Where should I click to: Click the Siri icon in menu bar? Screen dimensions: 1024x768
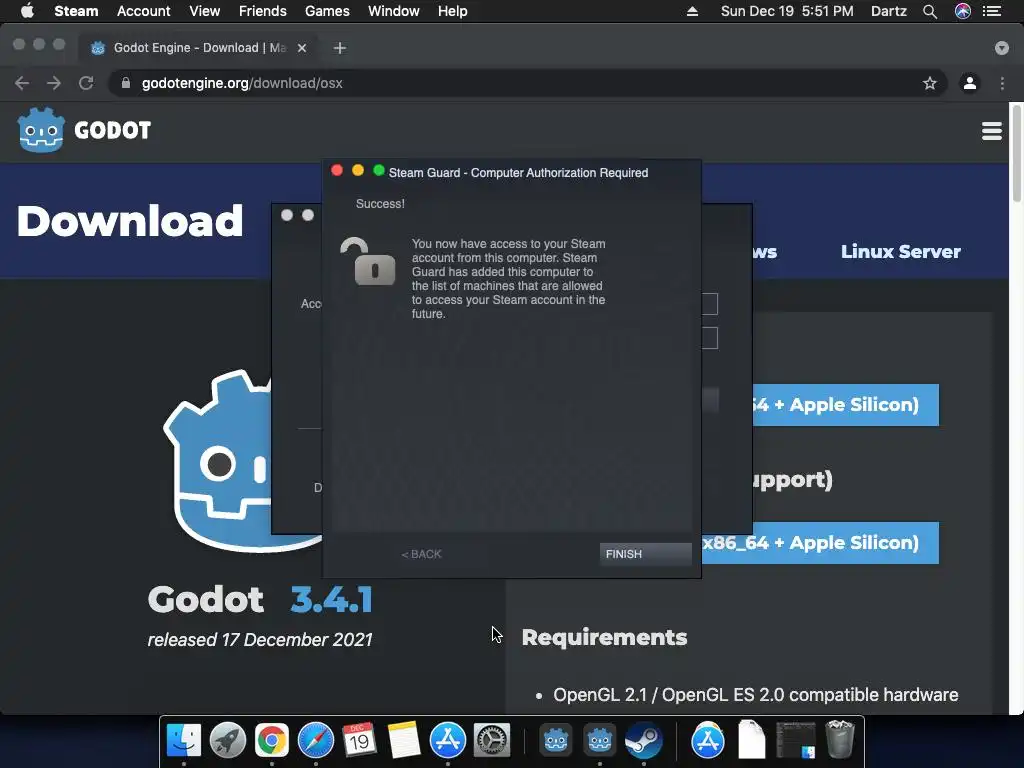pos(963,11)
